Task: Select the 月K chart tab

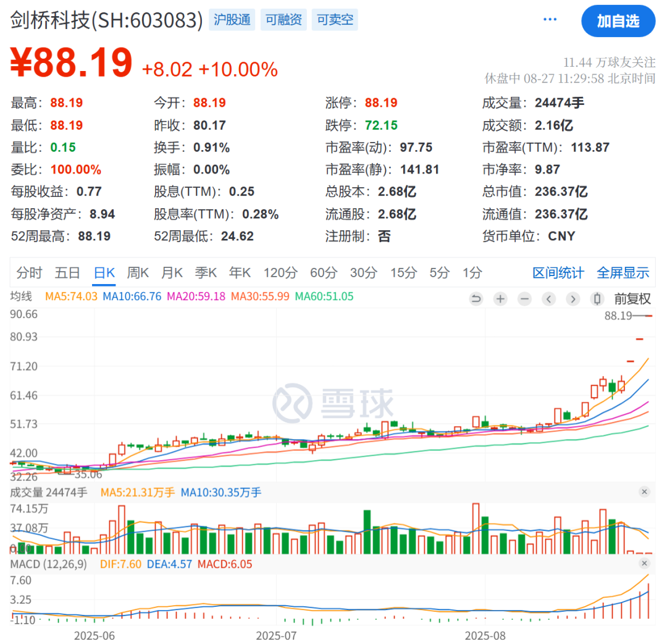Action: 172,272
